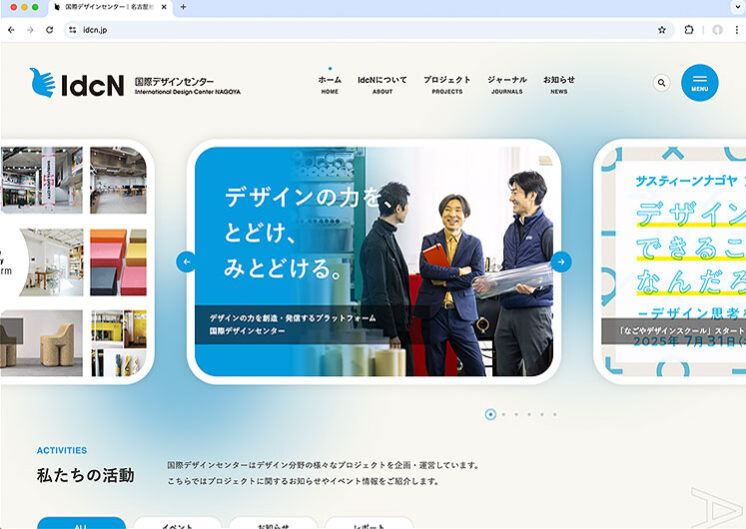Close the 国際デザインセンター browser tab
The width and height of the screenshot is (746, 529).
tap(165, 7)
